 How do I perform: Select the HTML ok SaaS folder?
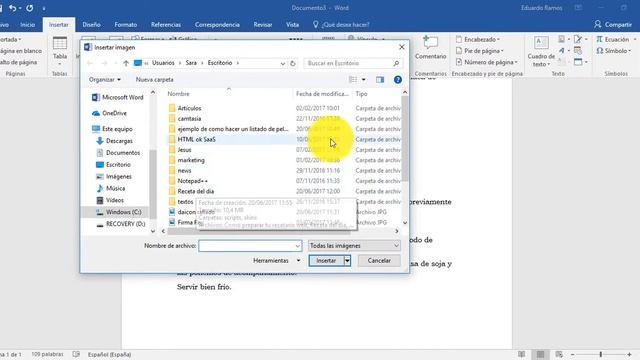coord(192,139)
